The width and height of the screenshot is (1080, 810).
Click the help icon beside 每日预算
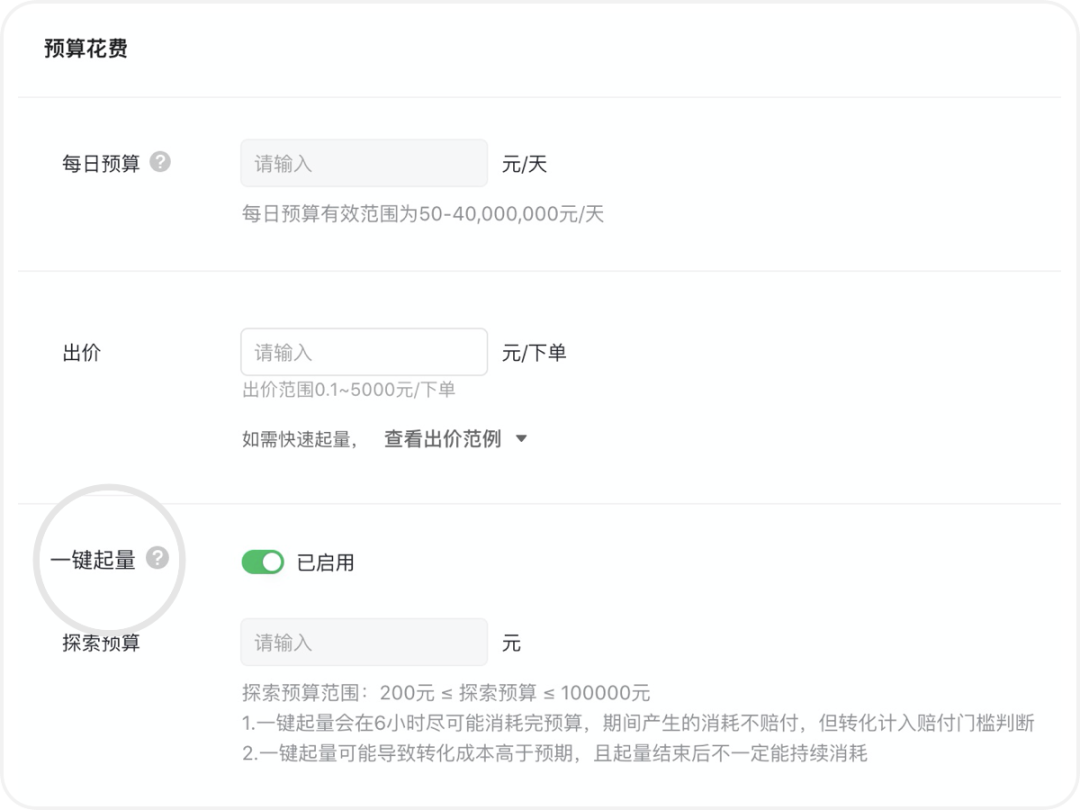coord(160,162)
